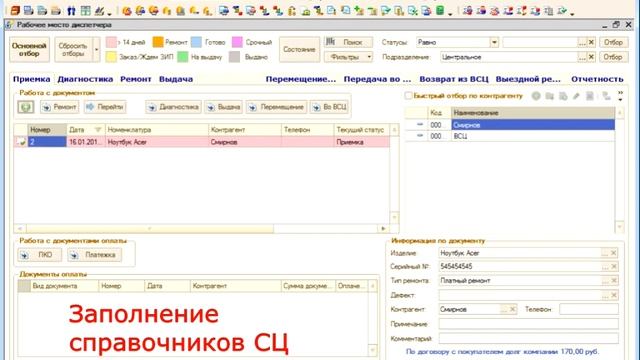Click the Состояние button
Viewport: 640px width, 360px height.
tap(299, 49)
